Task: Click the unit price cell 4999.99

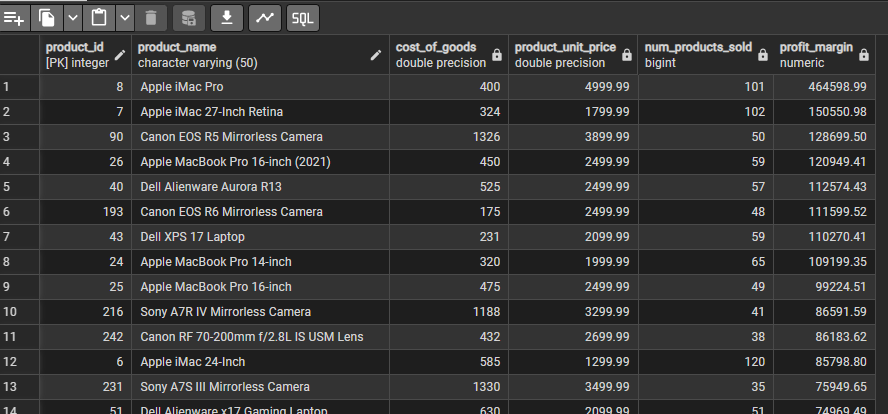Action: [x=573, y=87]
